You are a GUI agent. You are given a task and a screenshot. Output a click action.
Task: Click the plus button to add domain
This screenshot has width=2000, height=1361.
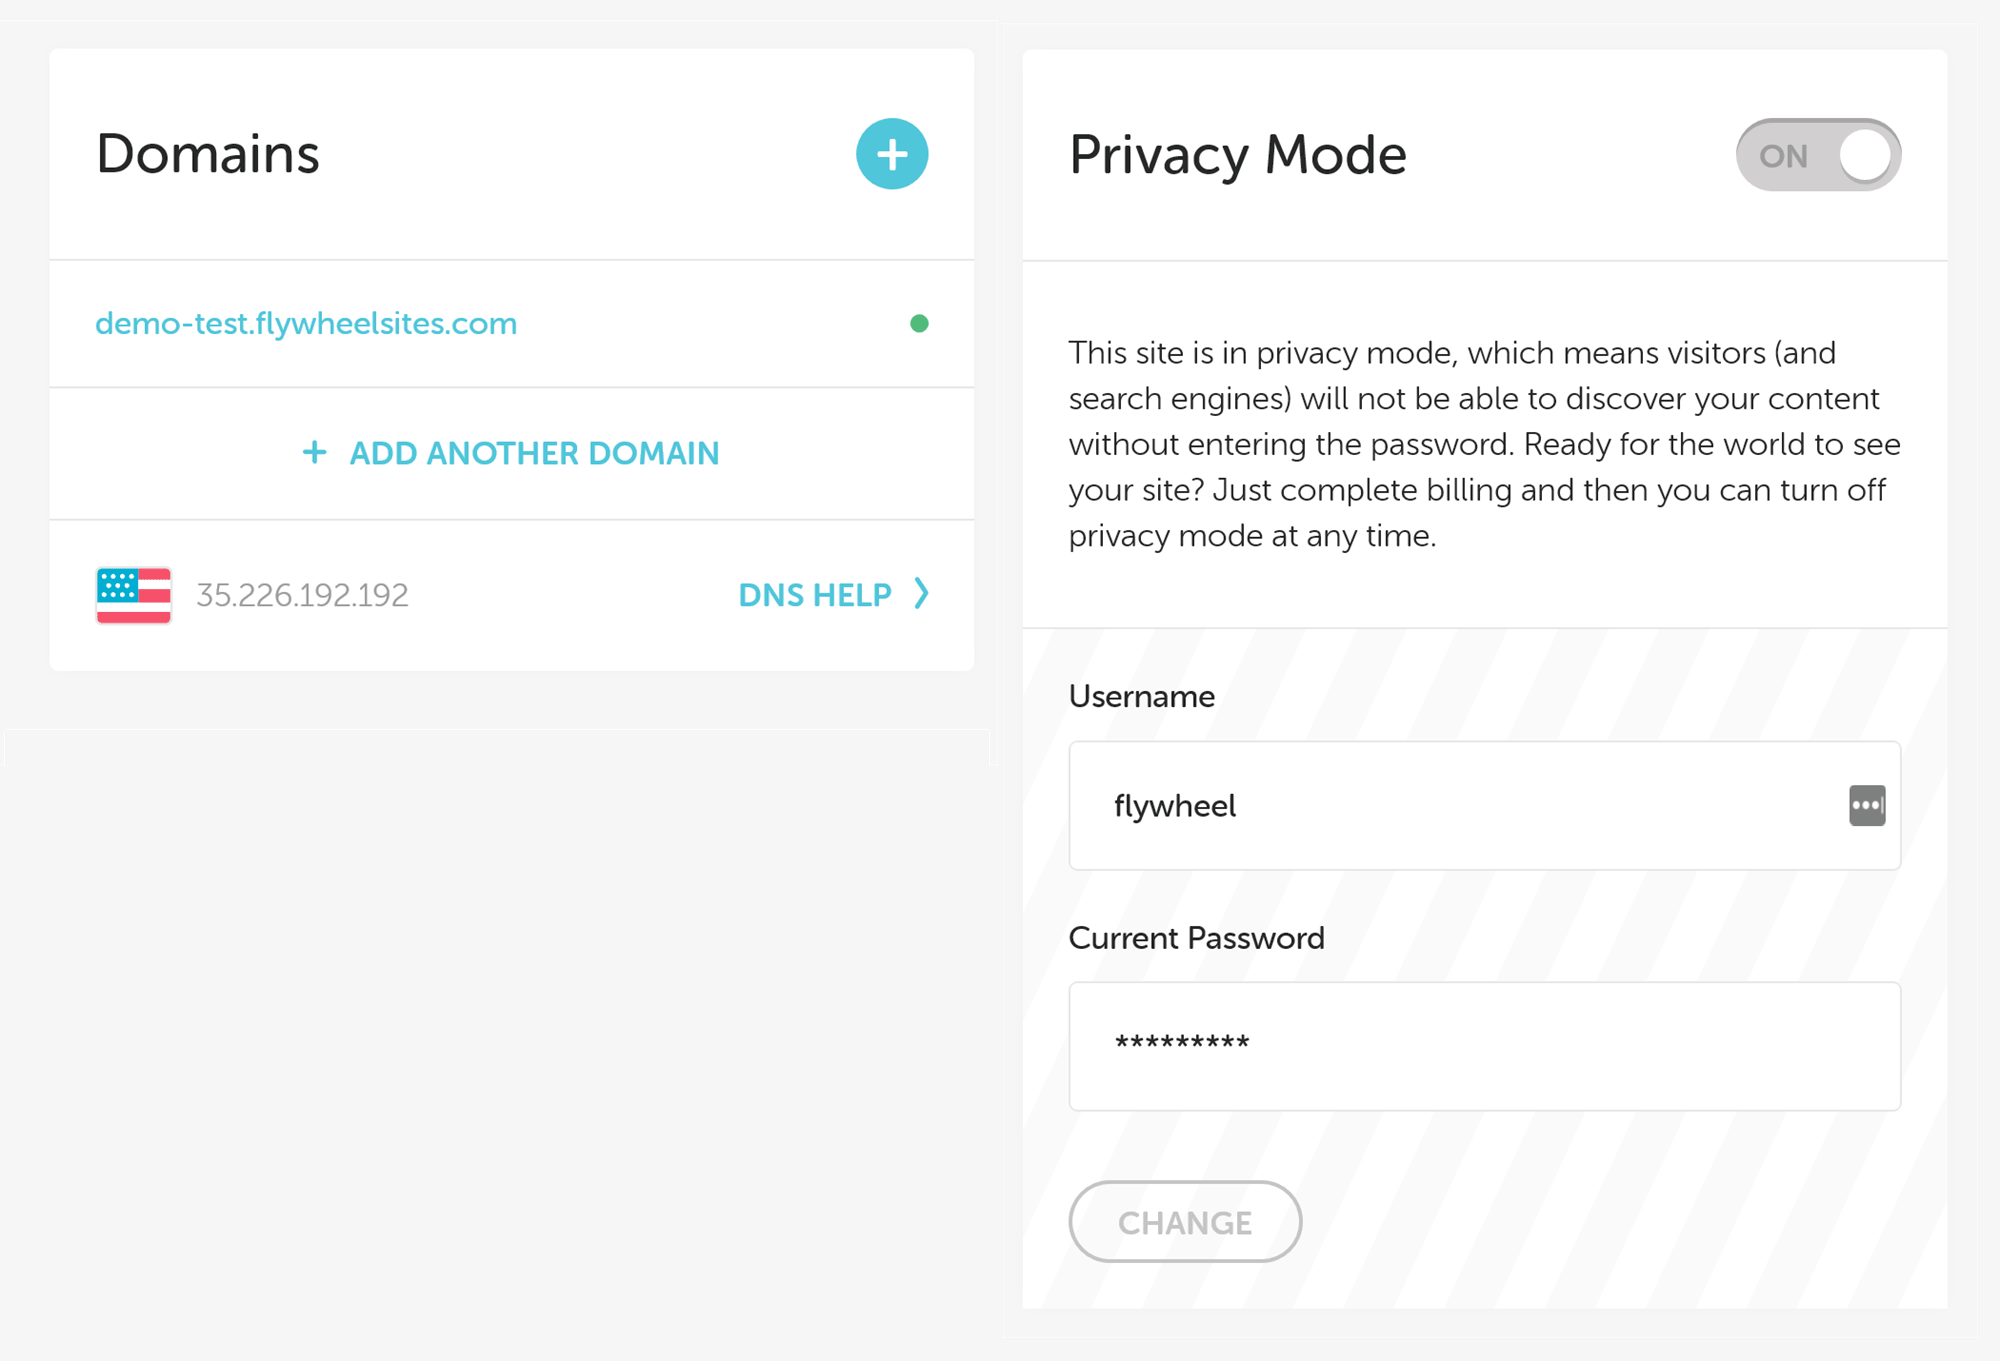[890, 152]
